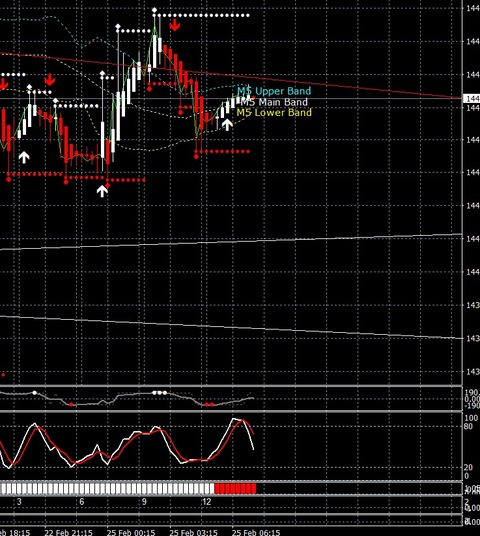Screen dimensions: 480x536
Task: Click the stochastic scale value 80
Action: (x=468, y=426)
